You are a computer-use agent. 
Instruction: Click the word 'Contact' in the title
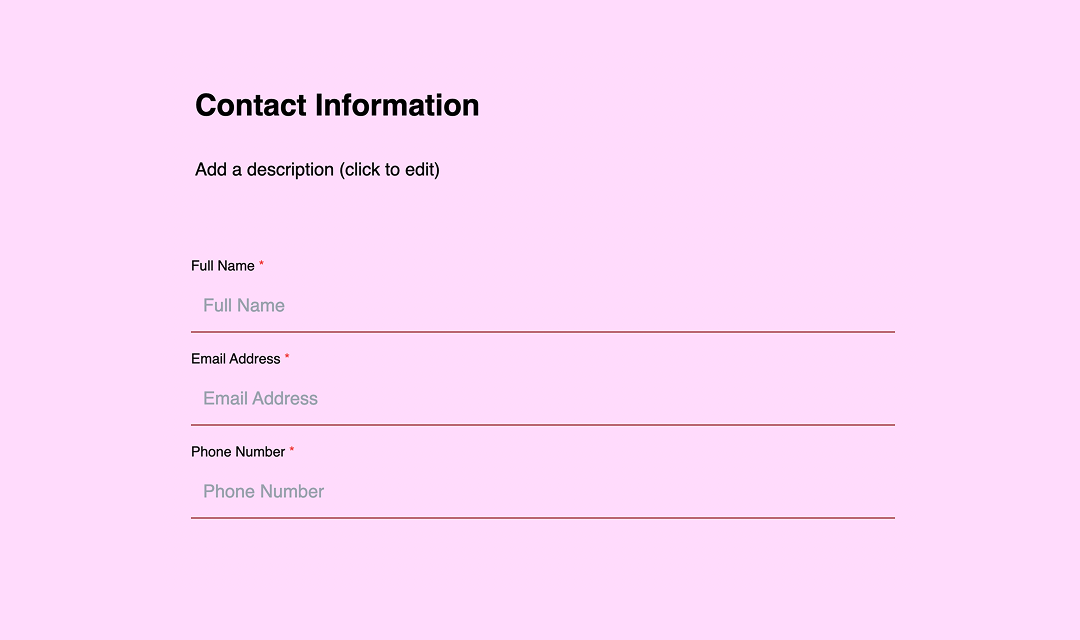click(251, 105)
